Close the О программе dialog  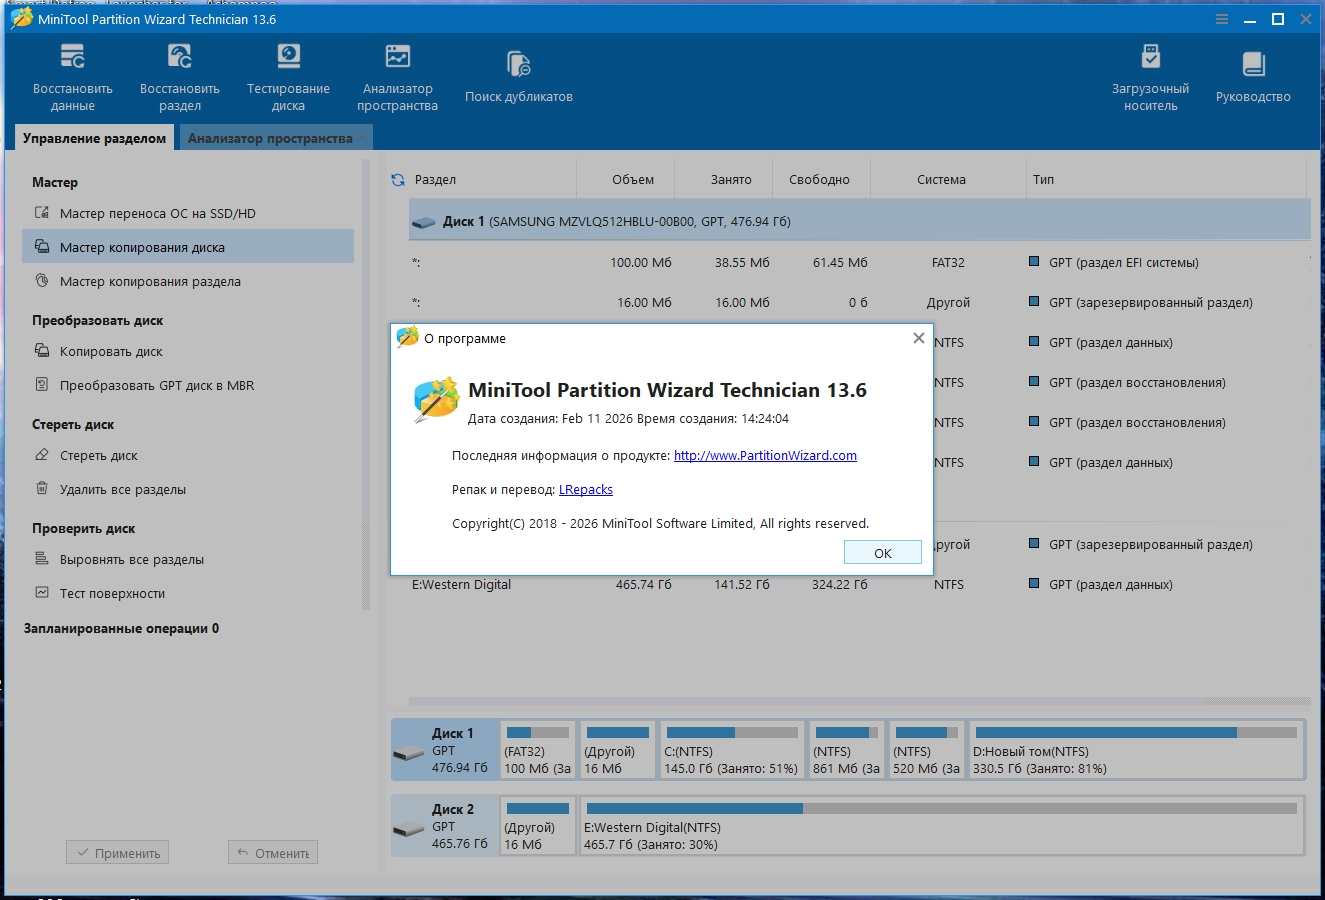(918, 338)
